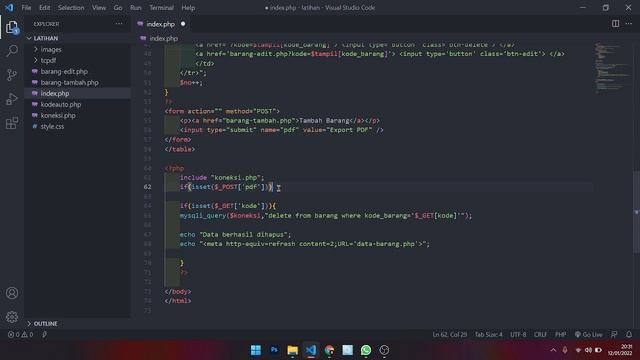This screenshot has height=360, width=640.
Task: Open the Accounts icon in activity bar
Action: (12, 293)
